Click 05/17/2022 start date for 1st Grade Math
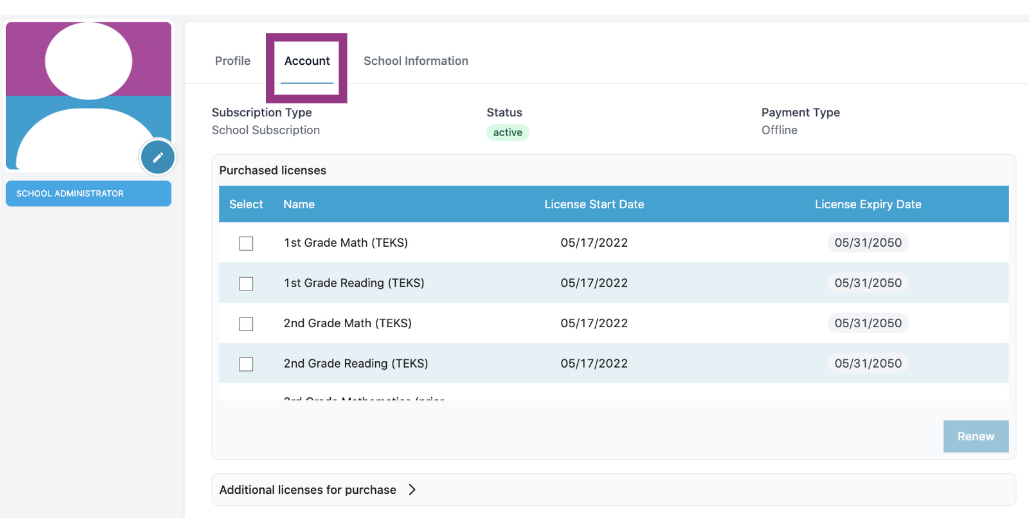The image size is (1032, 518). click(x=594, y=243)
